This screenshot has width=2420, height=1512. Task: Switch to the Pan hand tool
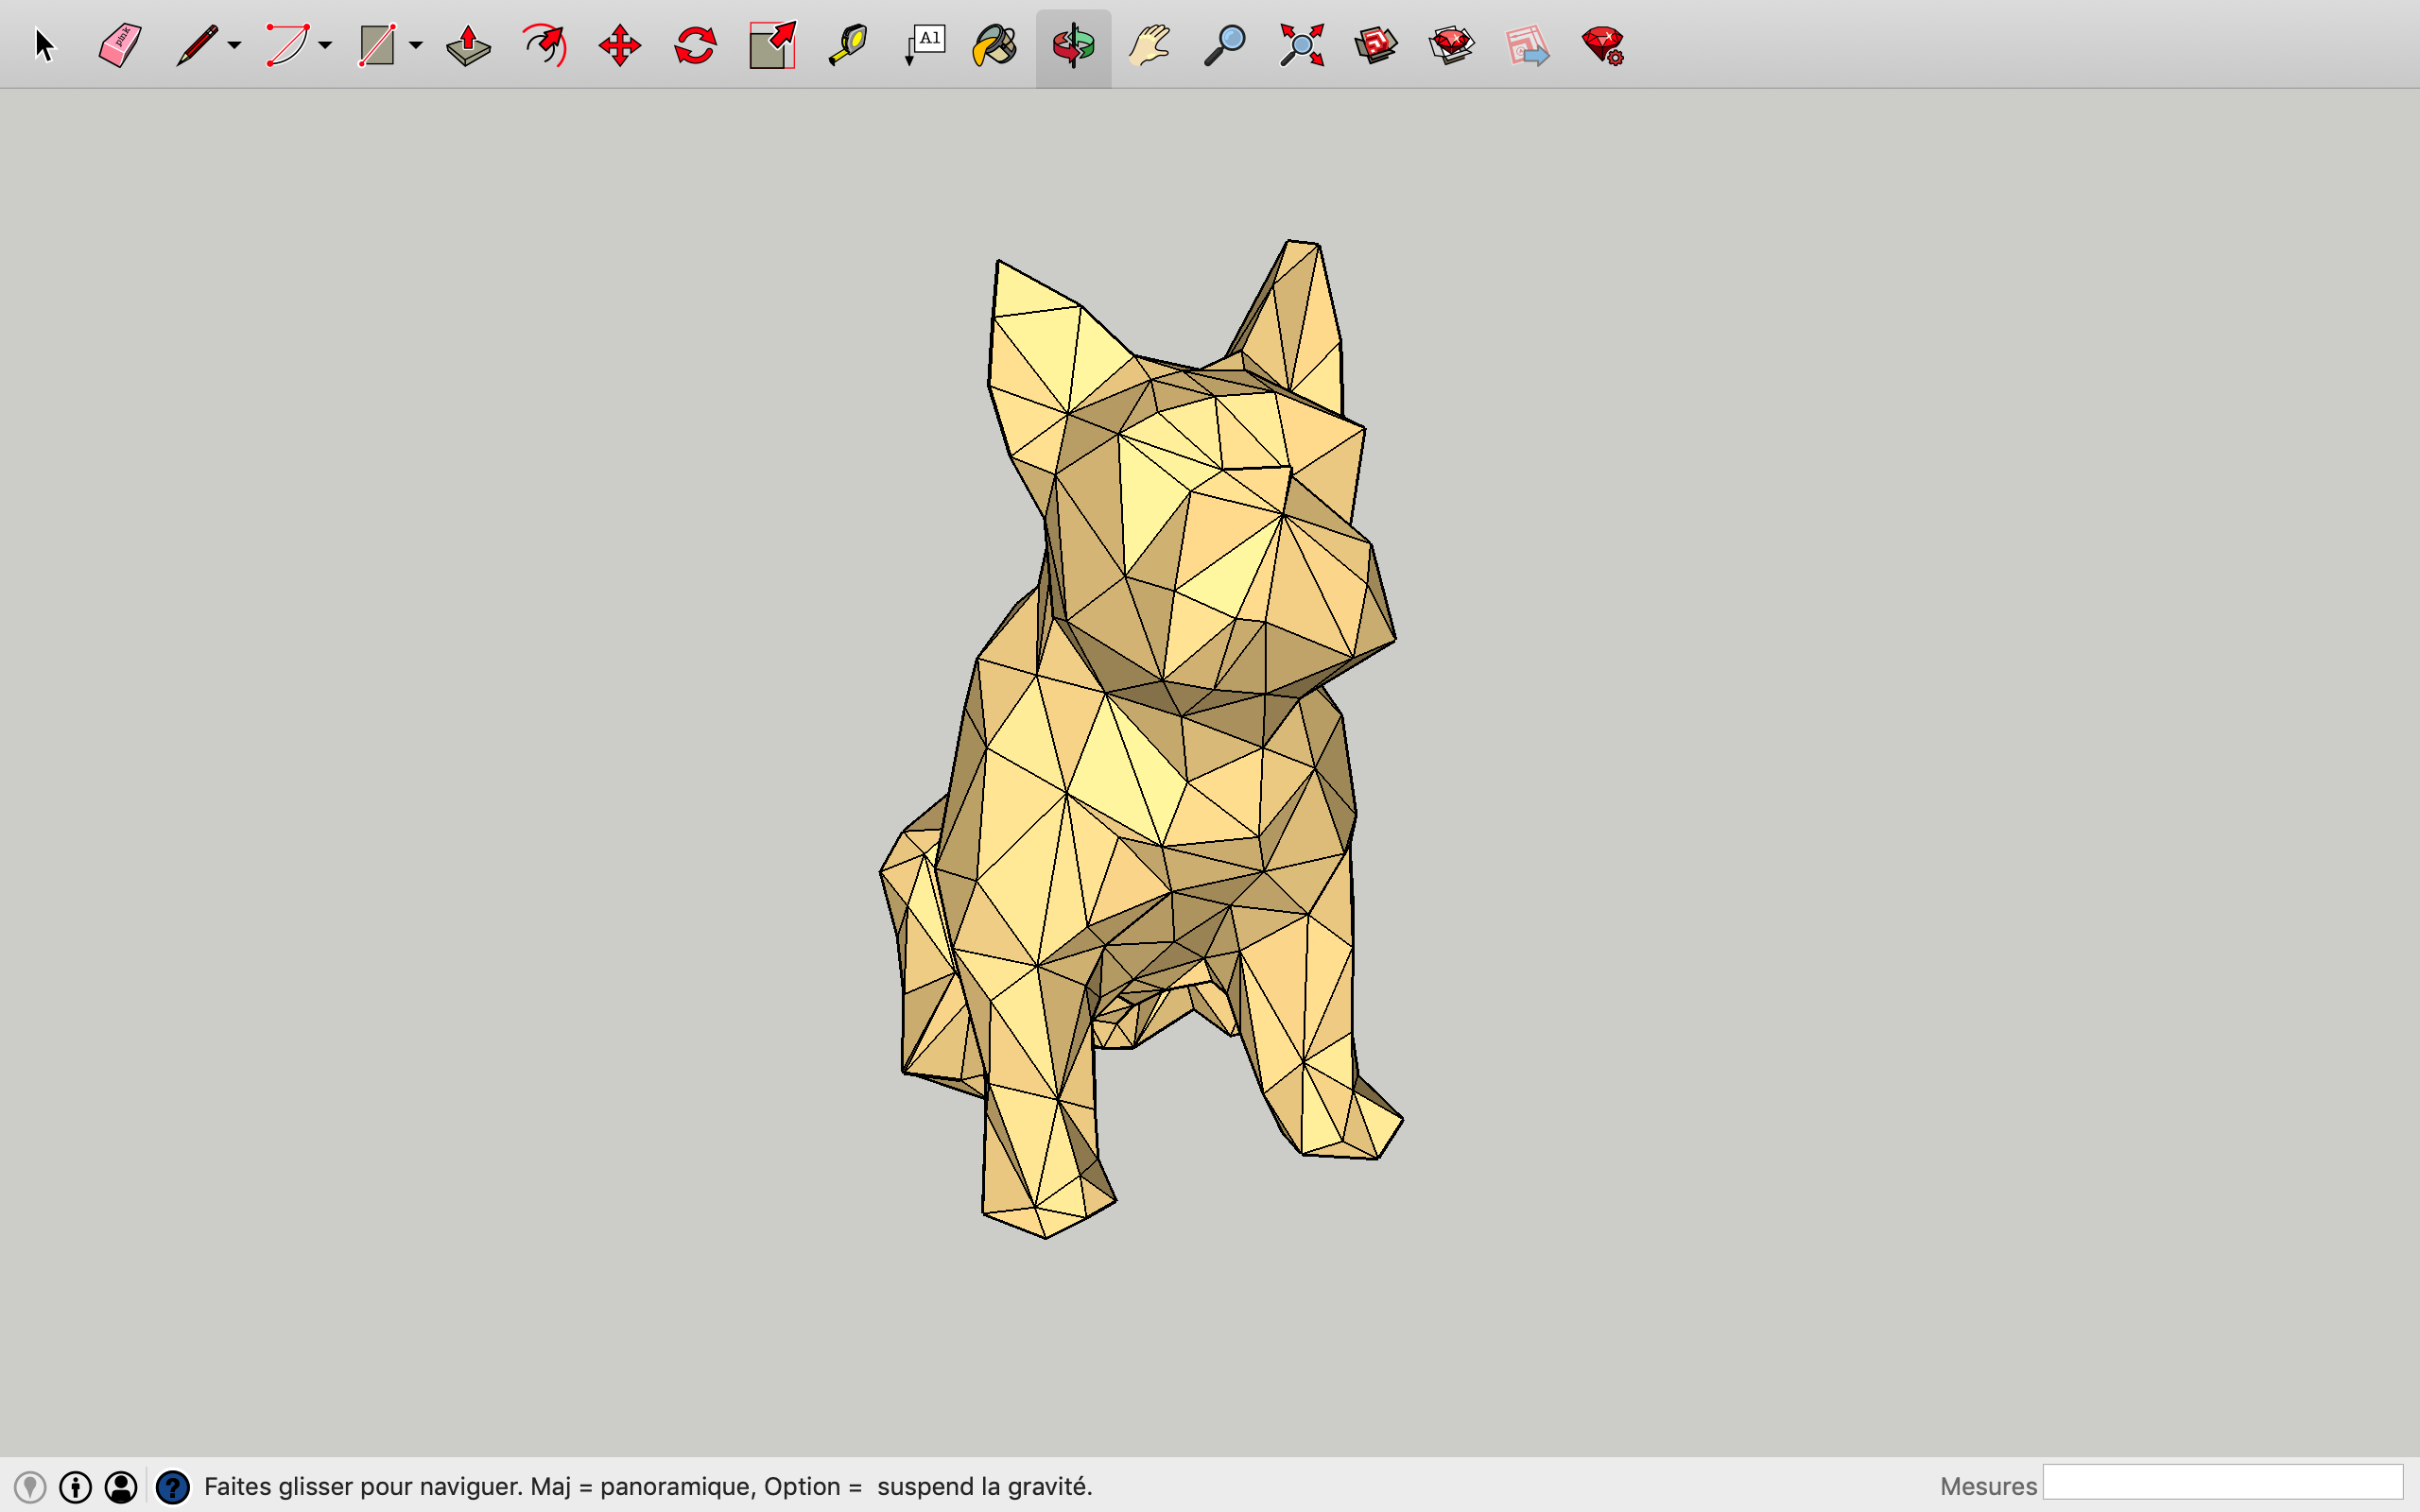coord(1149,45)
